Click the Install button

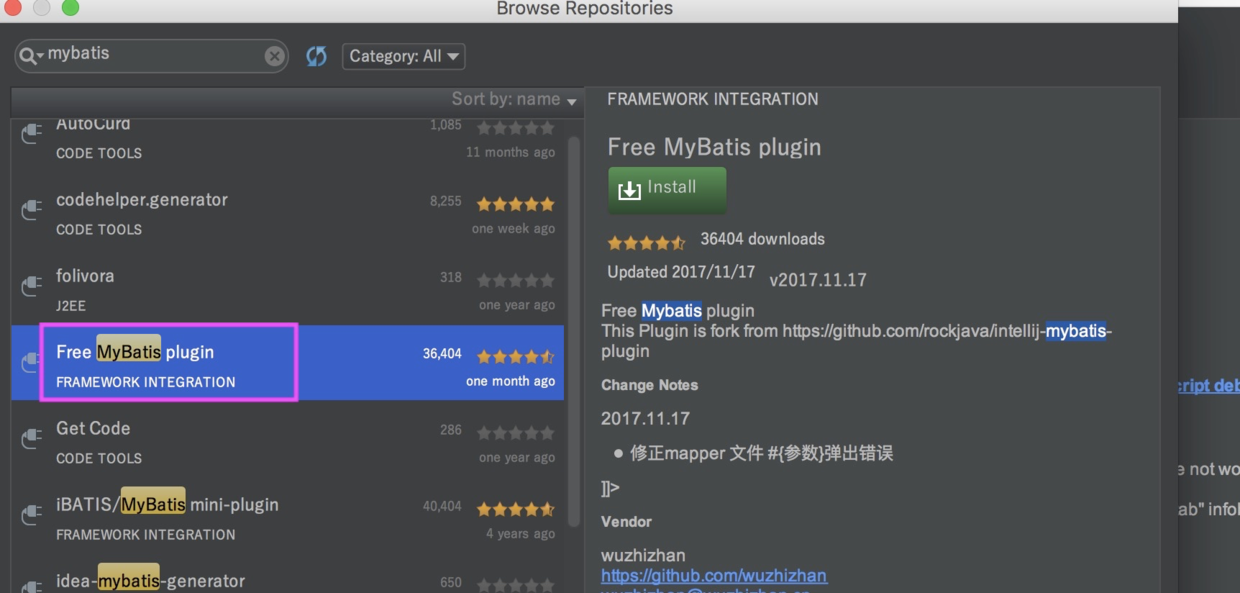[667, 189]
